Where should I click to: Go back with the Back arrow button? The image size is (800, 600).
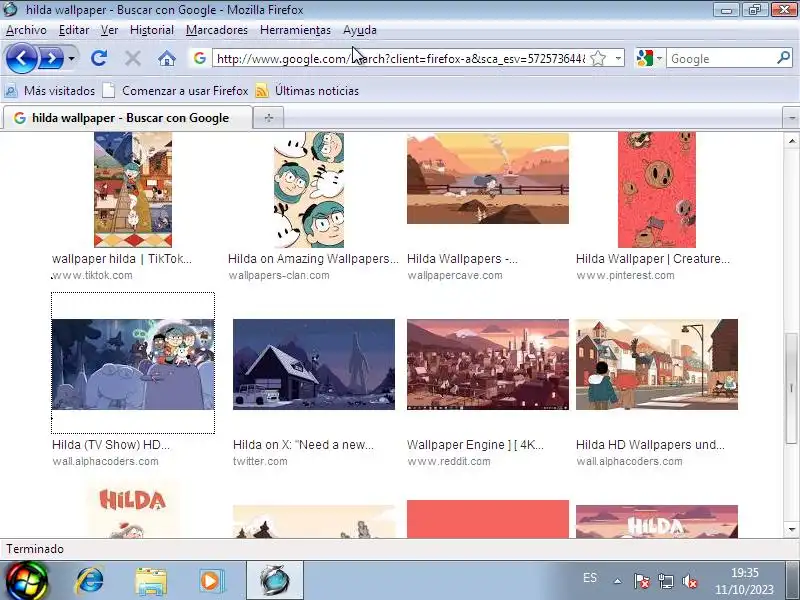[22, 59]
